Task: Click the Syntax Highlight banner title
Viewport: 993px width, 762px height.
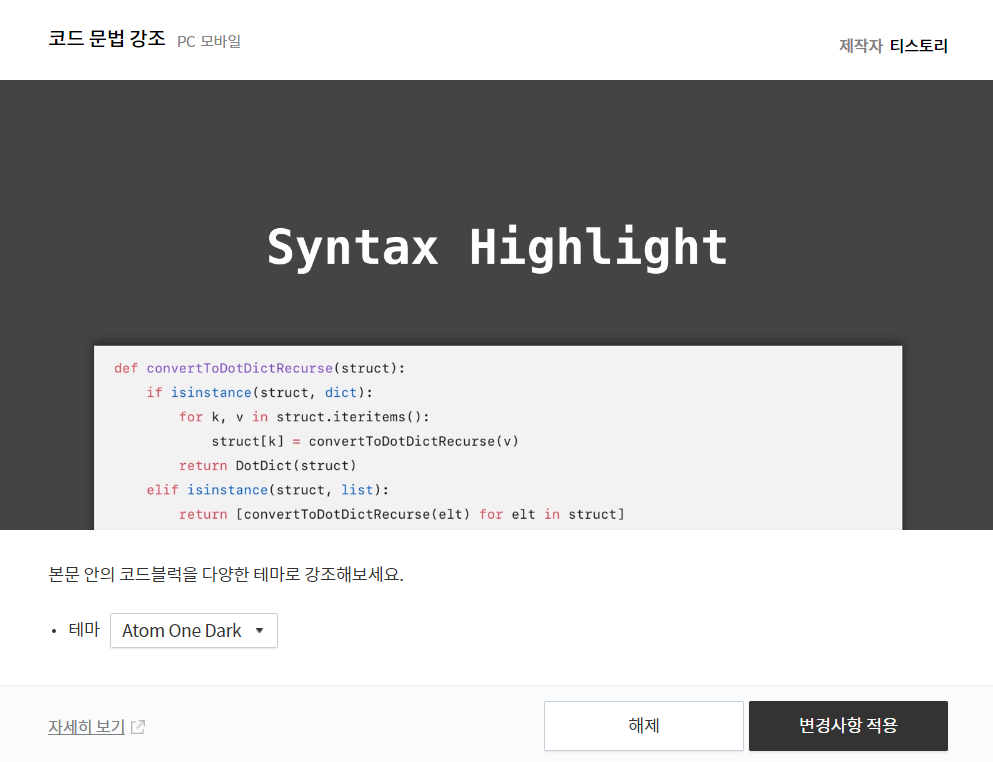Action: coord(497,246)
